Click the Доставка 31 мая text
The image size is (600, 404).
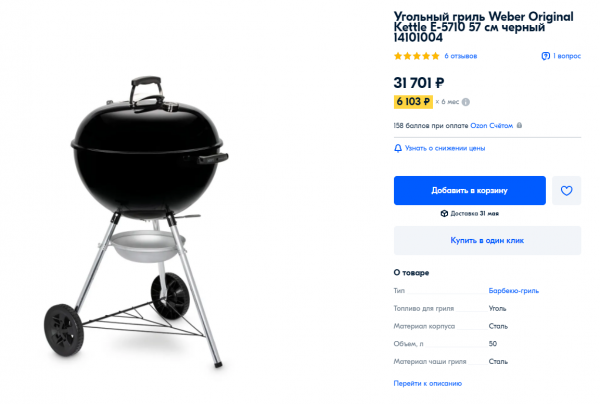coord(474,213)
